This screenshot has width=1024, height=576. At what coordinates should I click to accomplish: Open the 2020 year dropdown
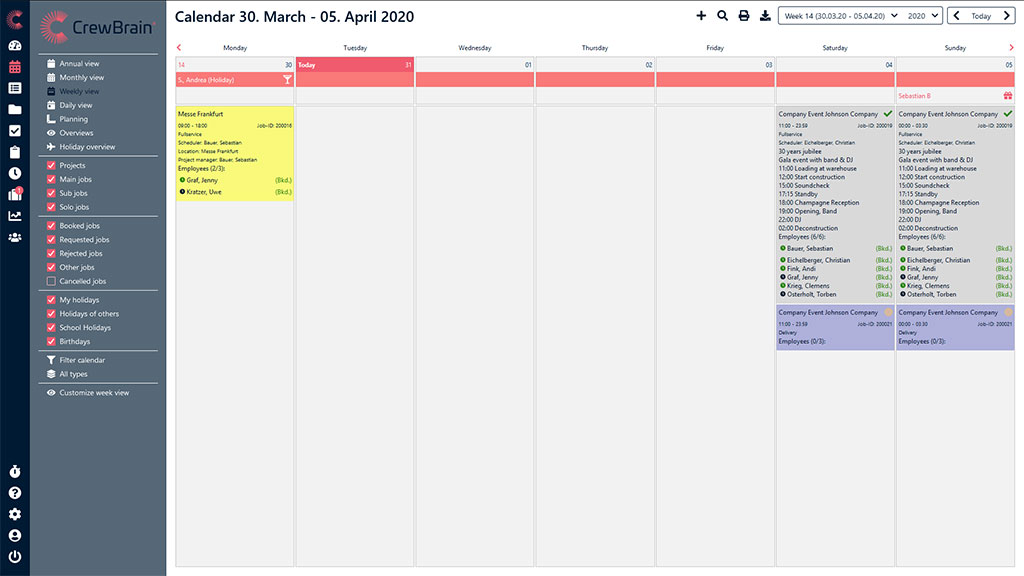[921, 16]
